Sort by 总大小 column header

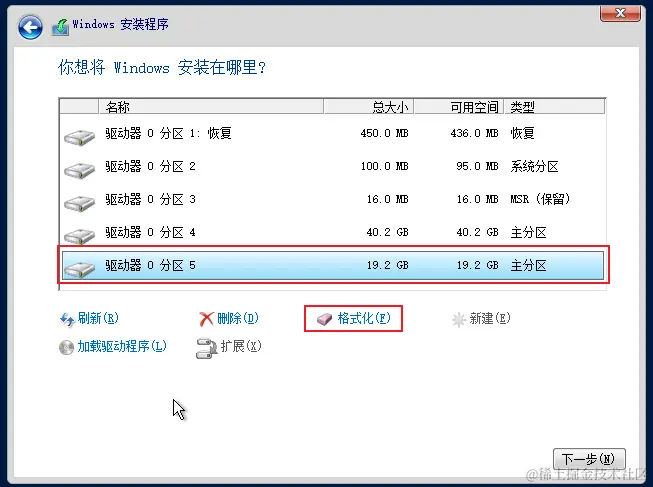tap(369, 107)
